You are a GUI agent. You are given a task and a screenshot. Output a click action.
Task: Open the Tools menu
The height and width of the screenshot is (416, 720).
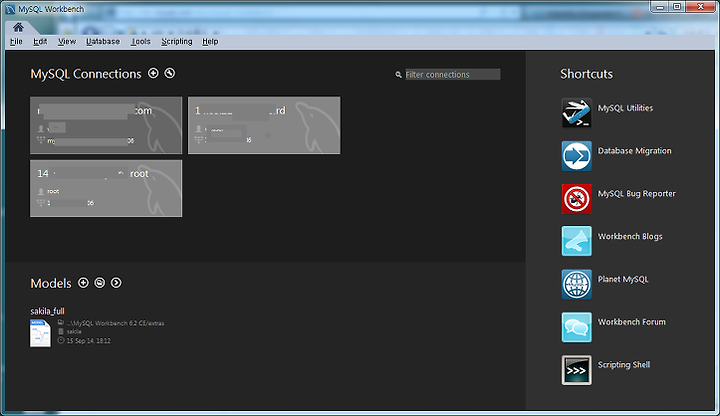[x=141, y=41]
